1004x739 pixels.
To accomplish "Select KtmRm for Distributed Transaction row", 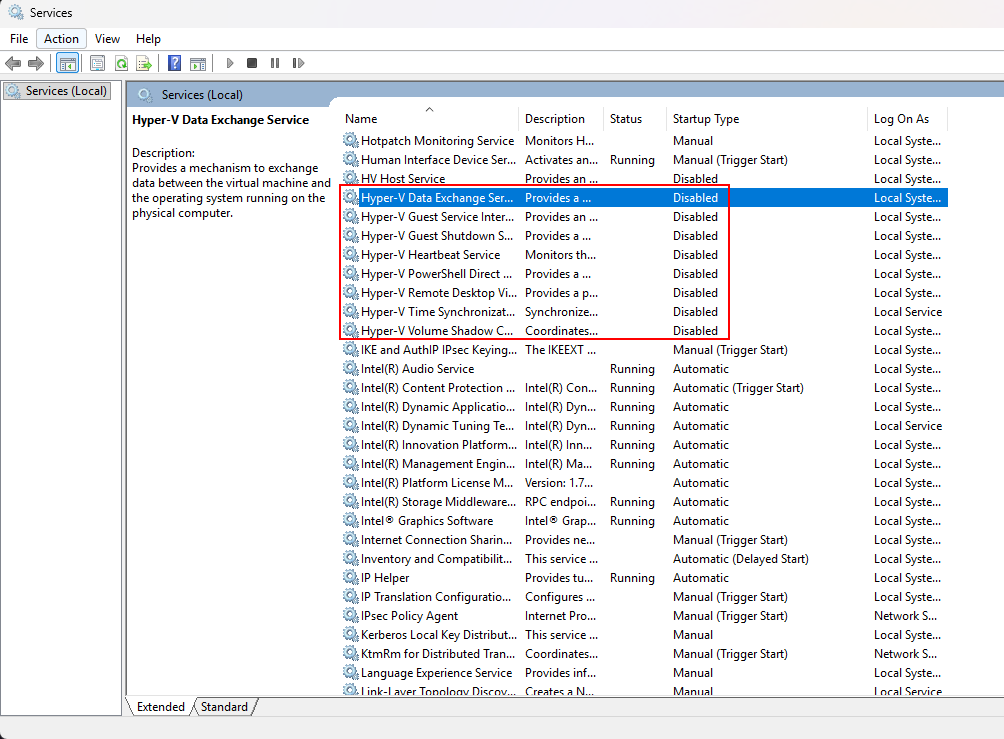I will 644,653.
